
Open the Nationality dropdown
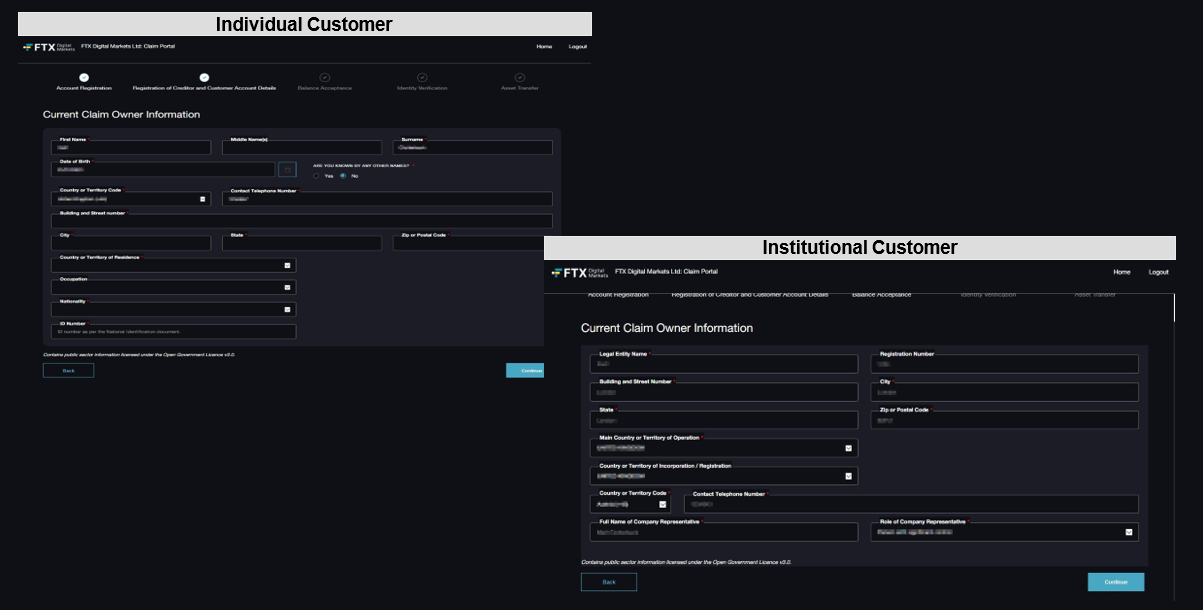[287, 310]
